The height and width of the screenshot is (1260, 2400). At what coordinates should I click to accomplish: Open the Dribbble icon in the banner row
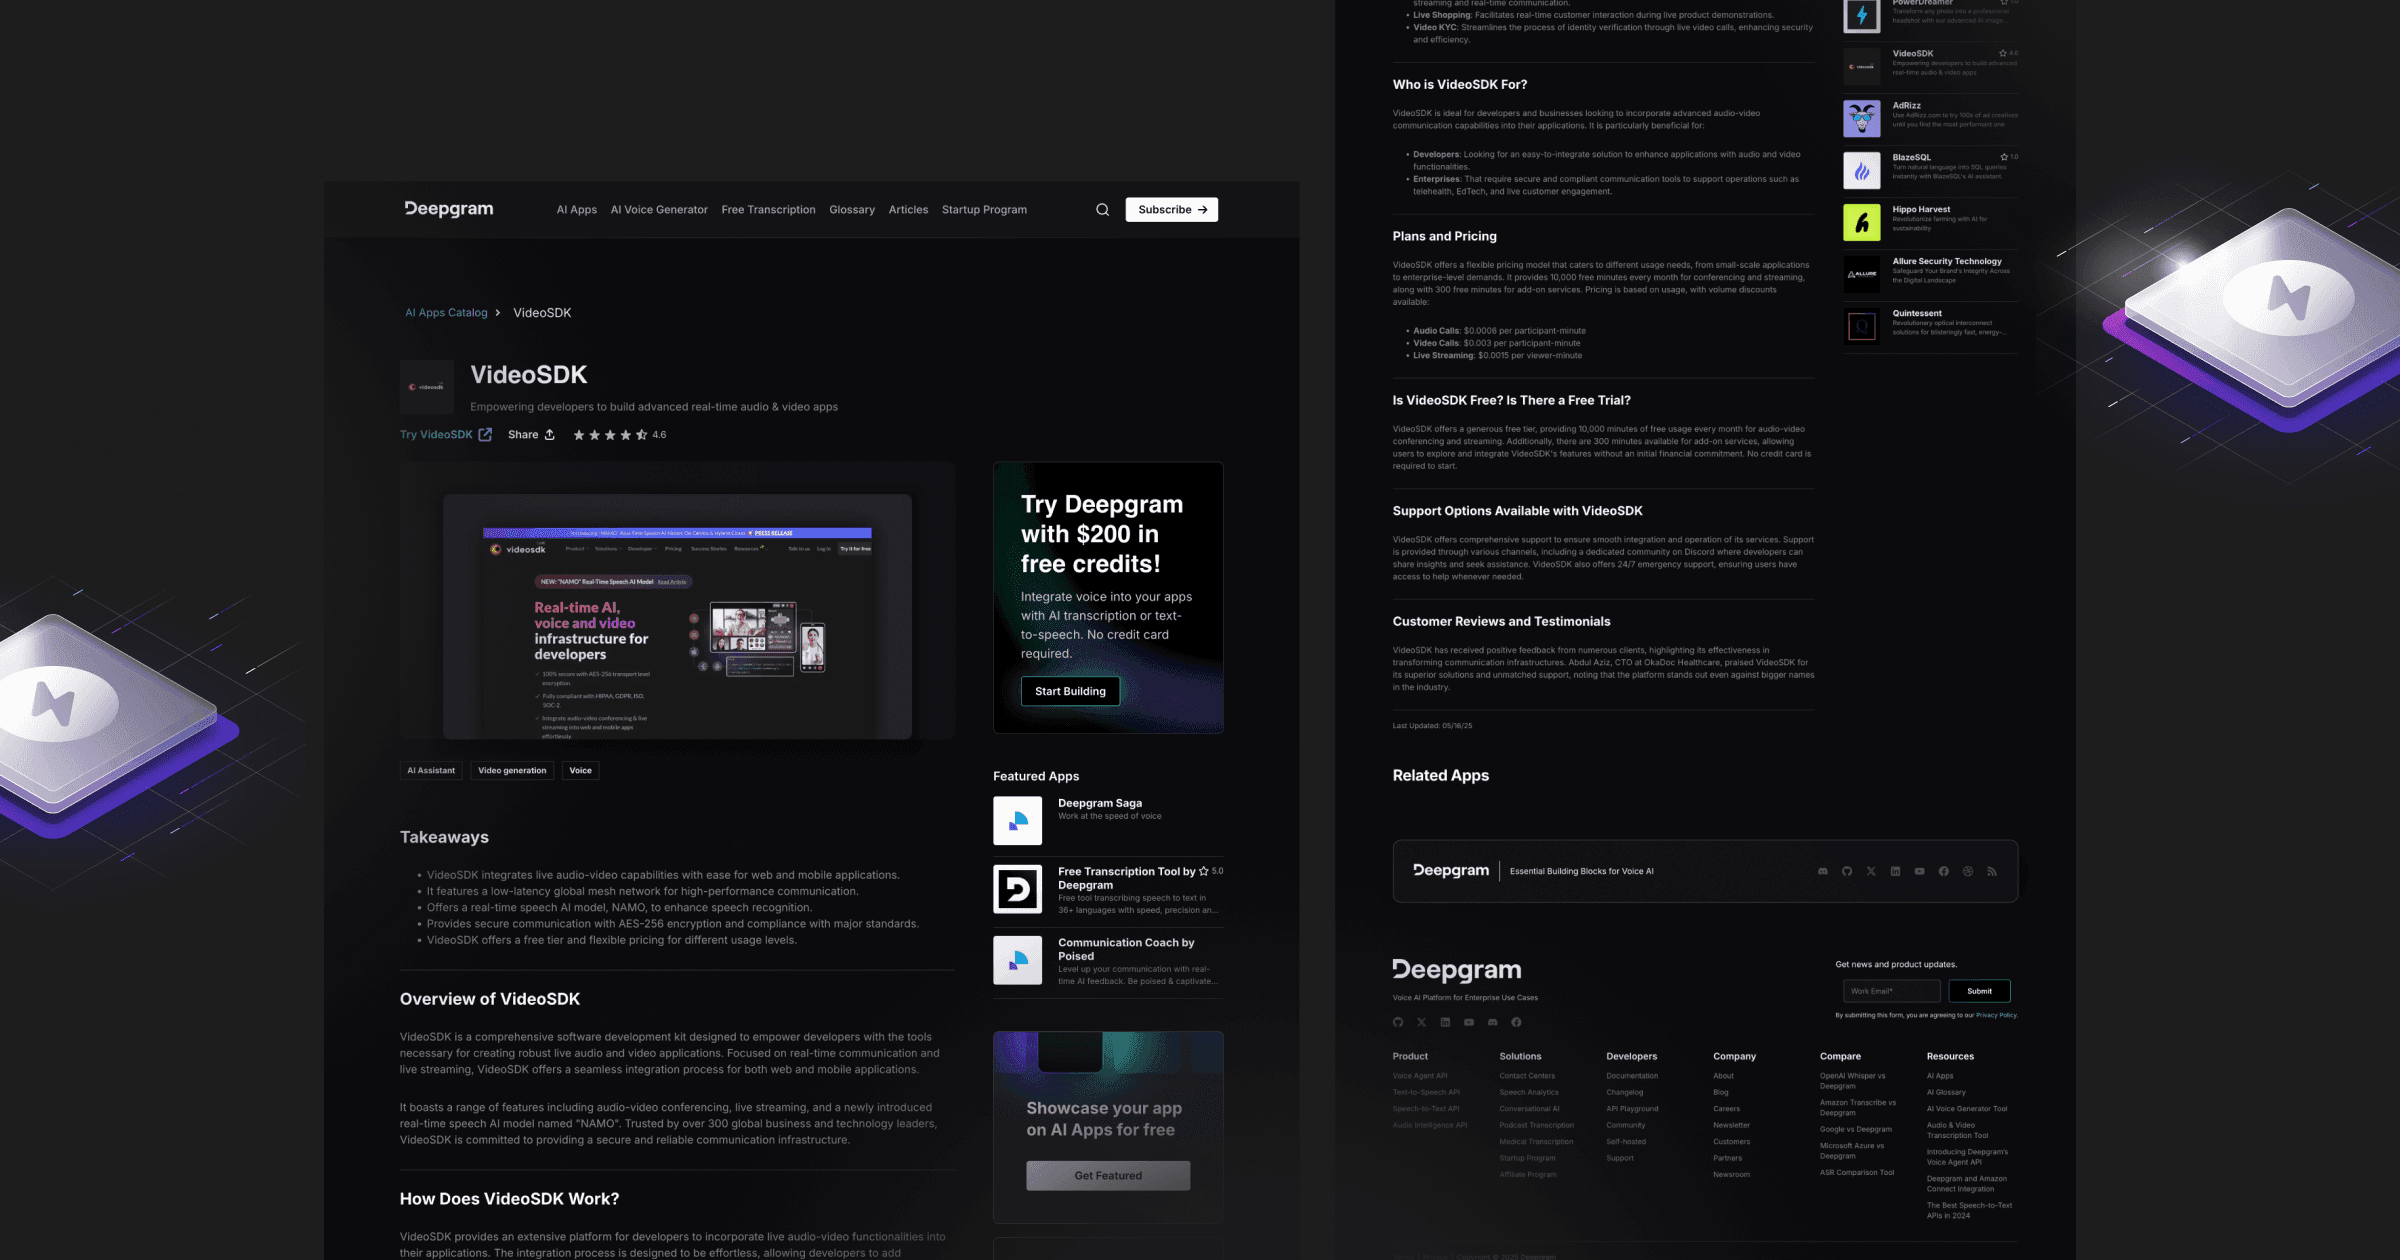point(1967,871)
